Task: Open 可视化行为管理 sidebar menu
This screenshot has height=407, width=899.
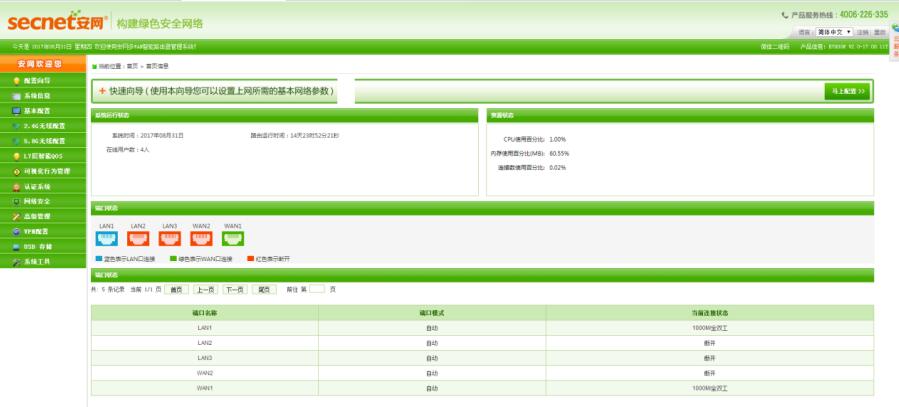Action: (x=43, y=171)
